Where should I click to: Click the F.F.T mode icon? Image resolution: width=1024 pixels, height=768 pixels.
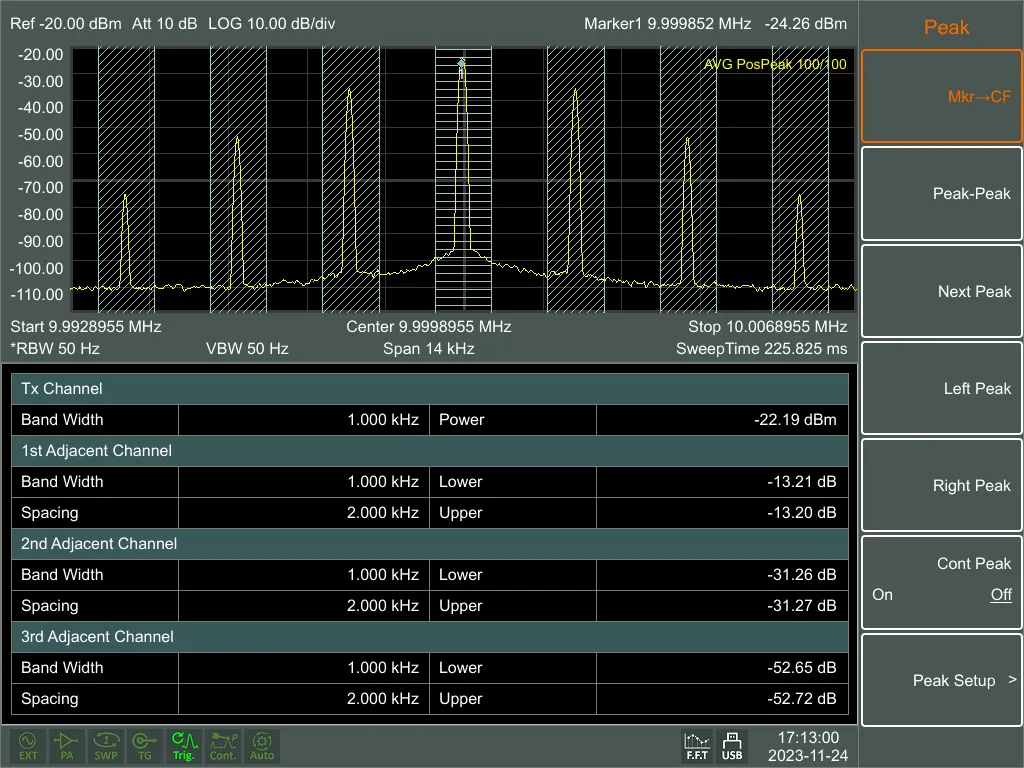[x=697, y=746]
